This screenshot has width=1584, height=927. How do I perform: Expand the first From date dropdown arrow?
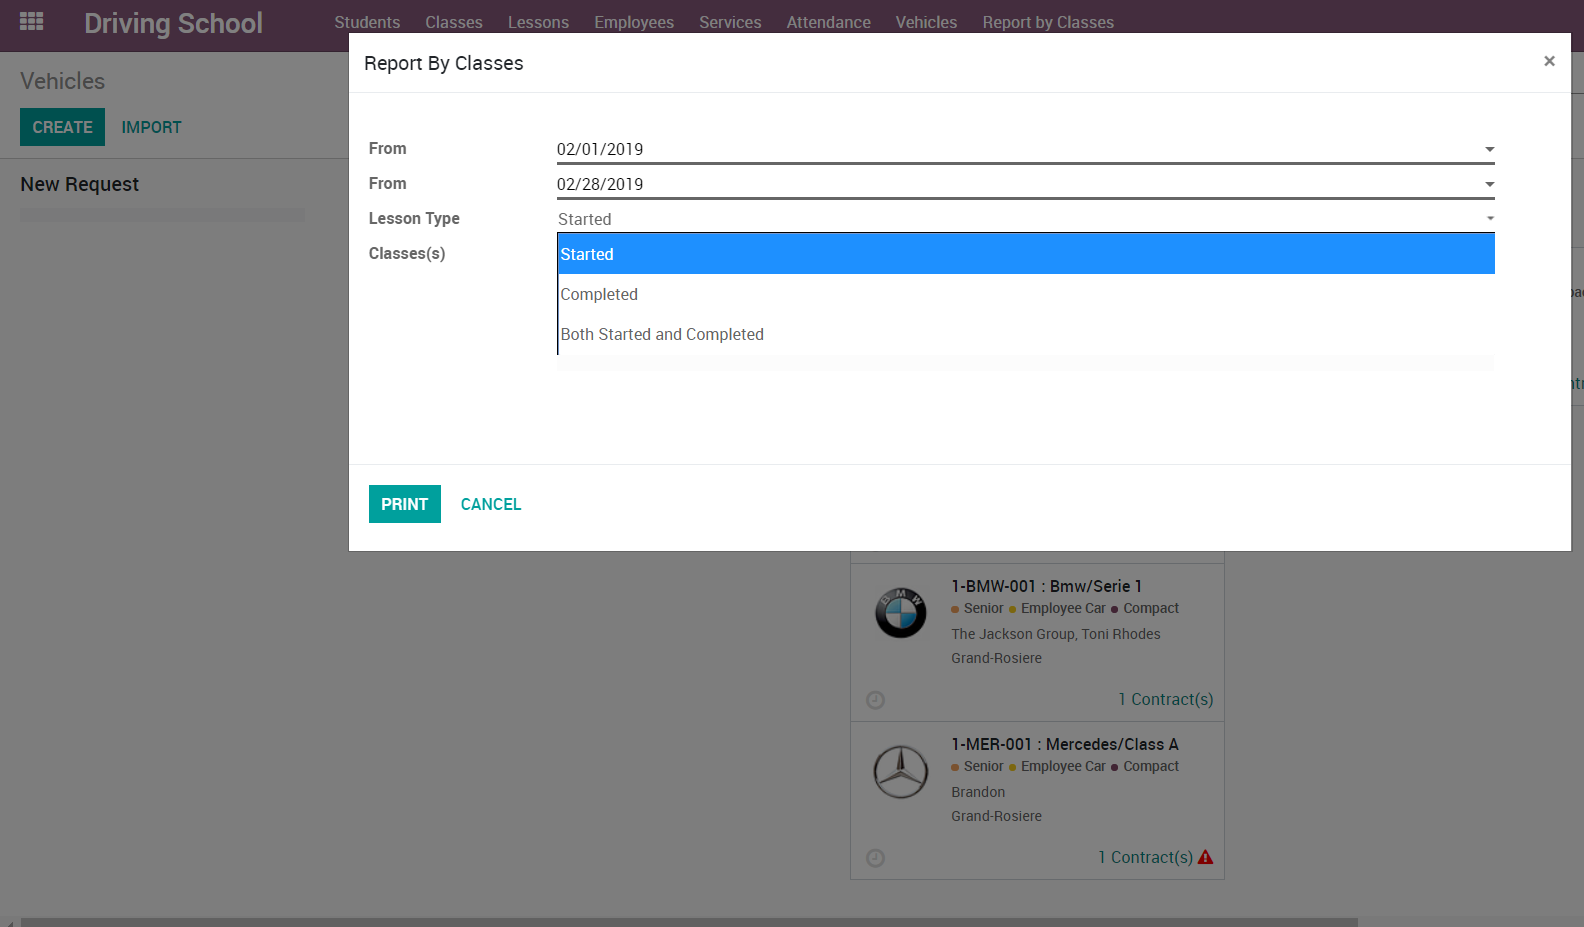click(x=1489, y=149)
